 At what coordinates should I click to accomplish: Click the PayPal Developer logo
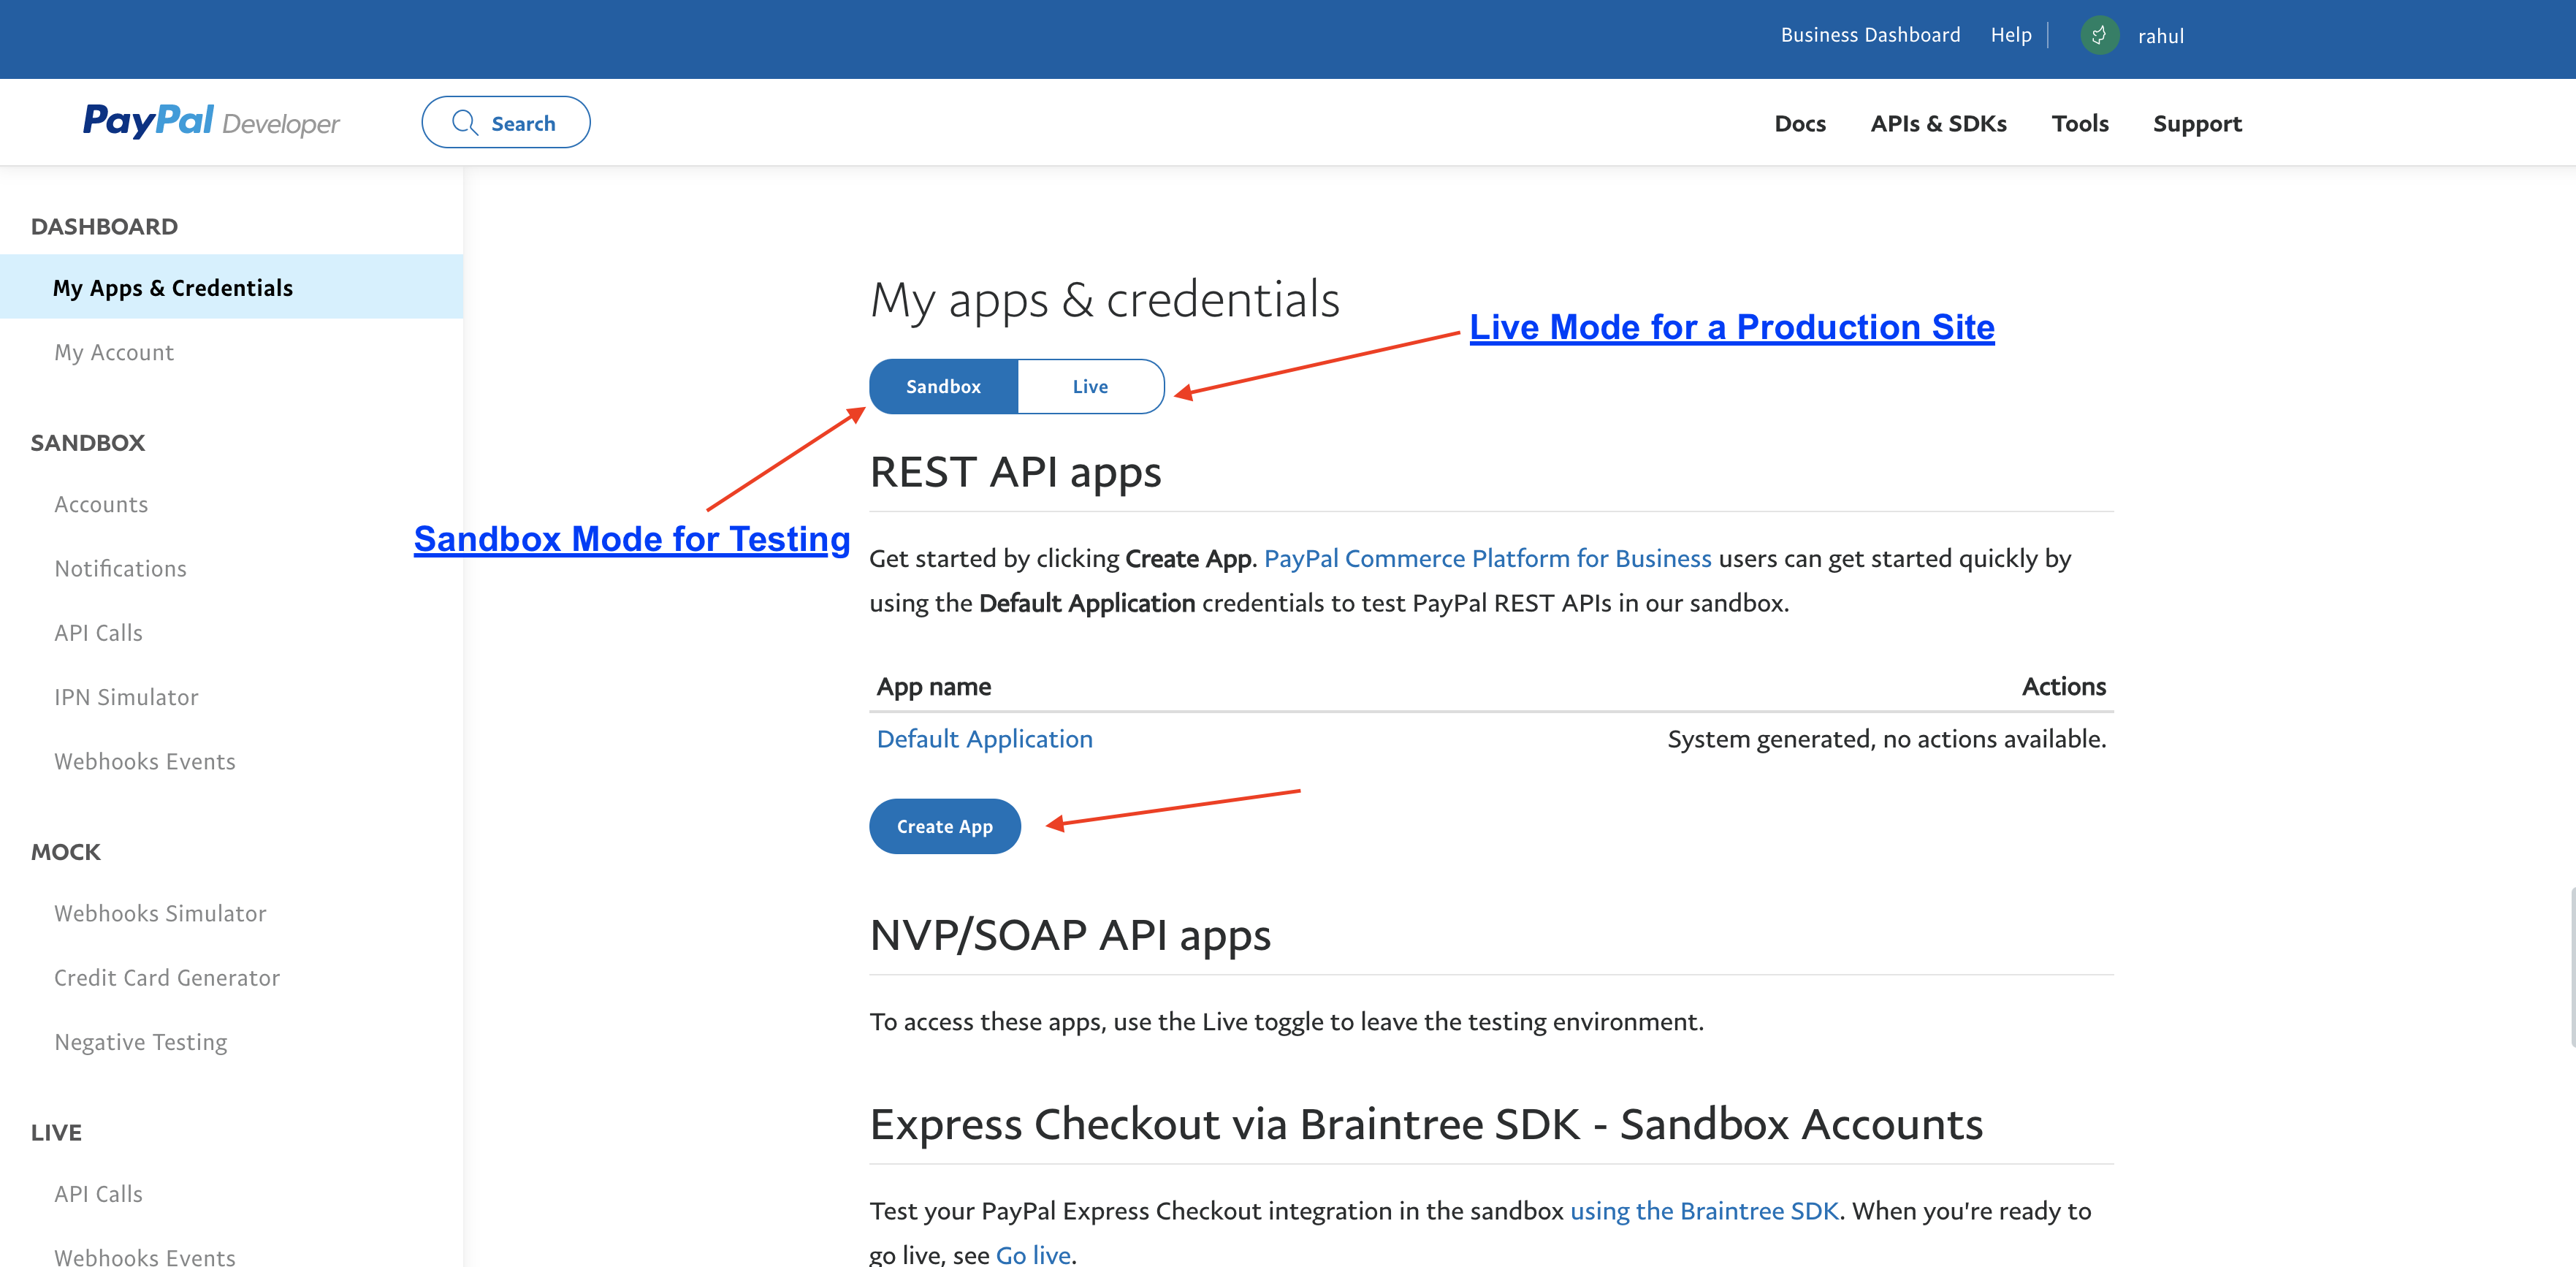[211, 122]
